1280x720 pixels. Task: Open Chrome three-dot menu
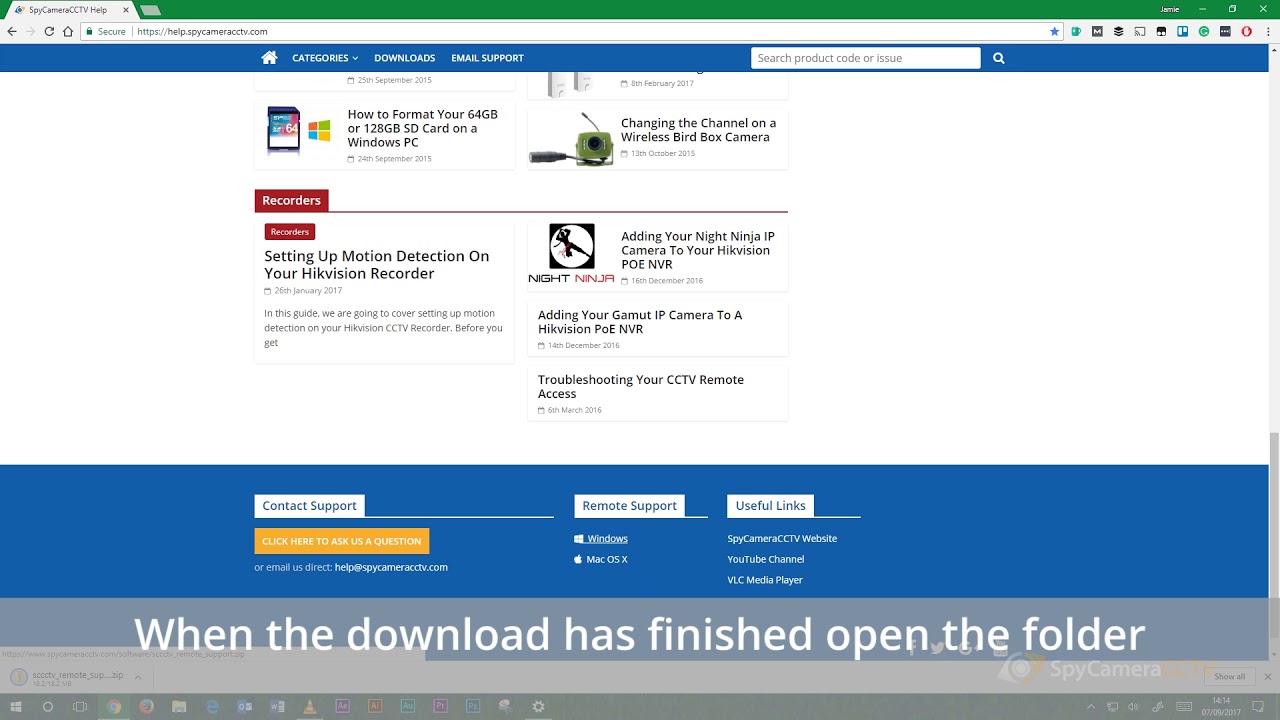(x=1267, y=31)
